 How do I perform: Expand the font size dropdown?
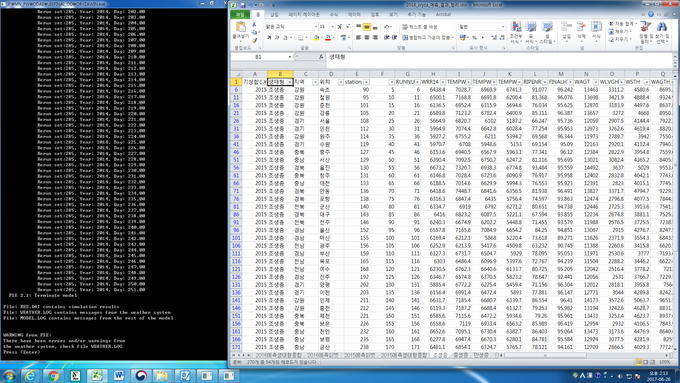pos(333,27)
